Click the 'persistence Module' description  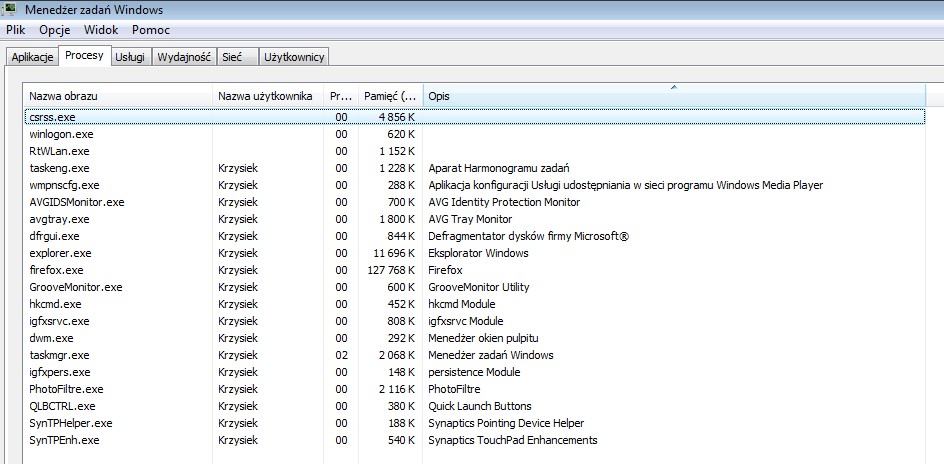click(474, 372)
